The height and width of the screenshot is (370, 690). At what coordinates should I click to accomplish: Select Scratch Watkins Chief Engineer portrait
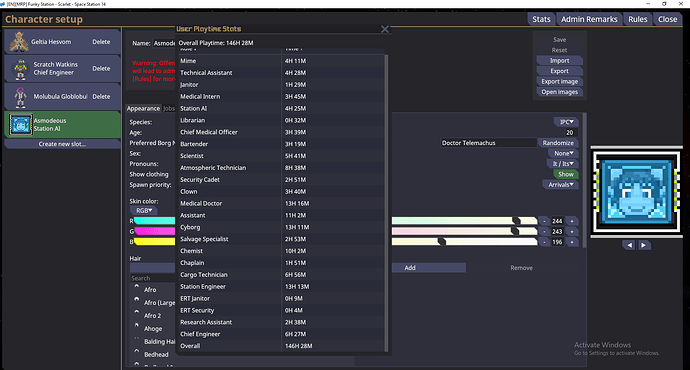(20, 69)
